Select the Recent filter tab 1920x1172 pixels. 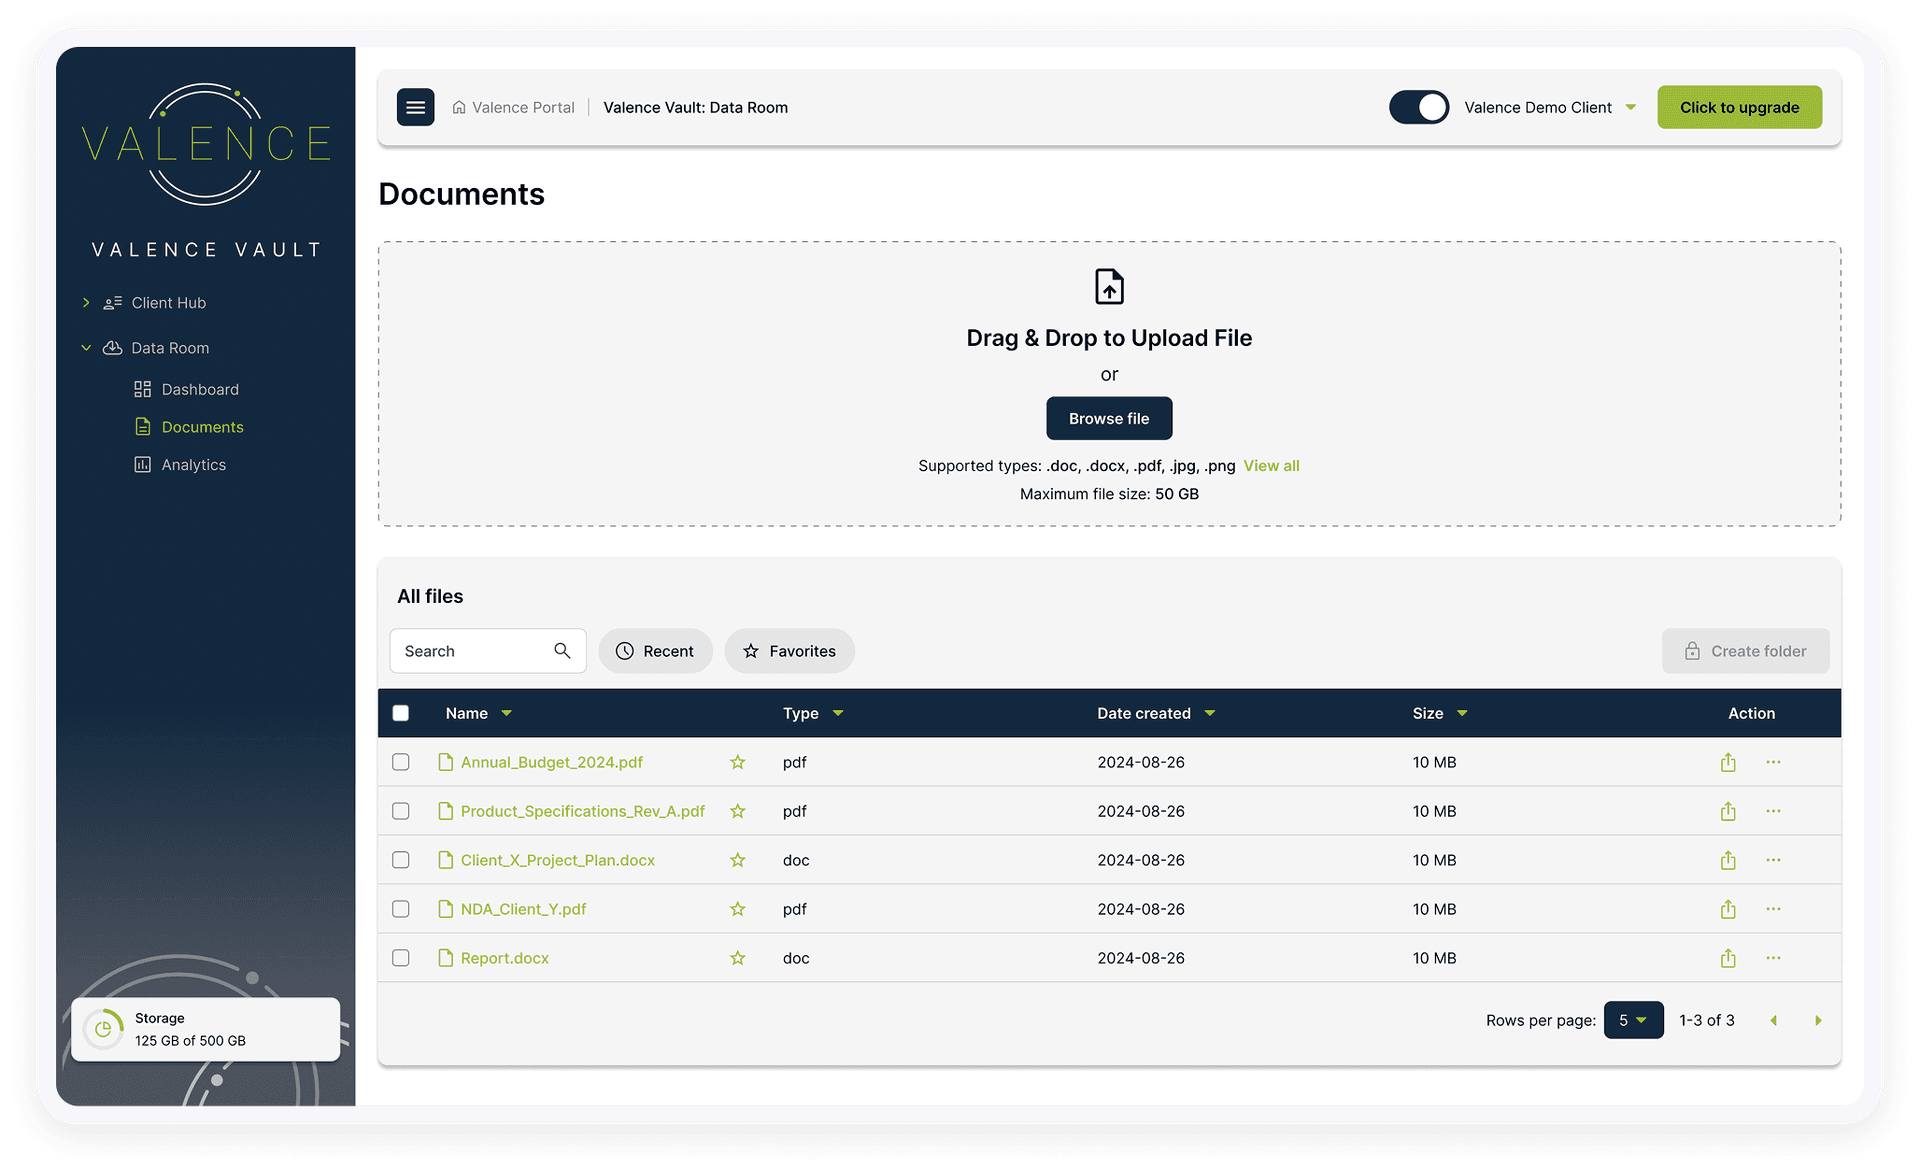(x=655, y=651)
